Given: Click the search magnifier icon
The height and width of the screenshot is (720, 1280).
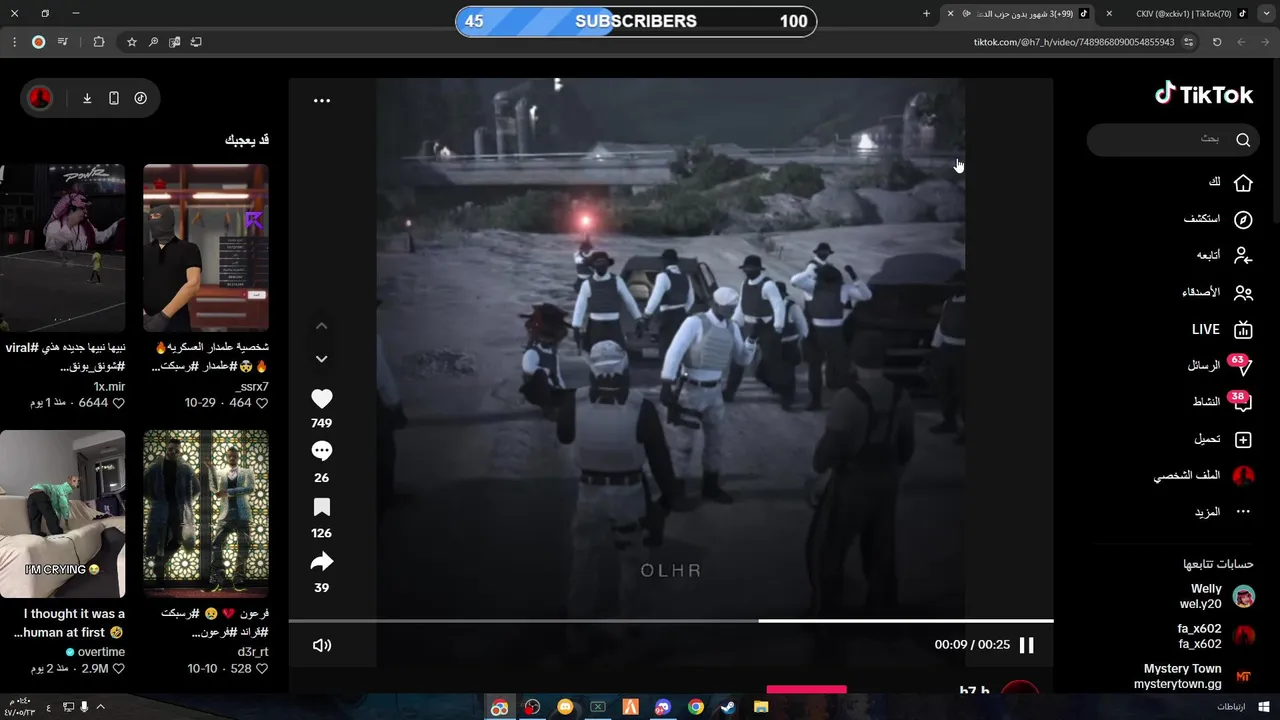Looking at the screenshot, I should pos(1243,140).
